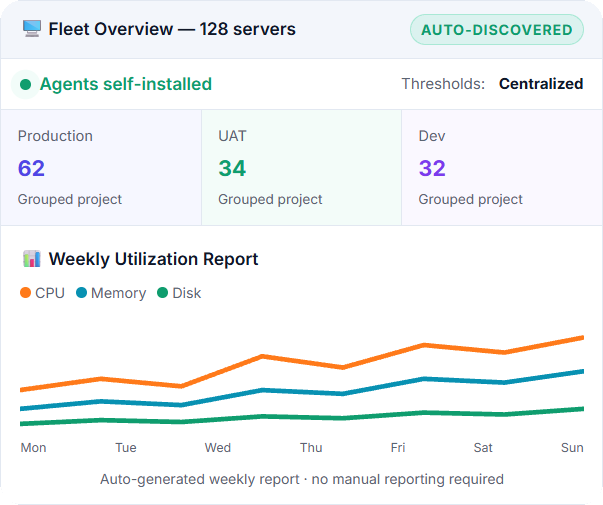The height and width of the screenshot is (505, 603).
Task: Click the 'Memory' legend label
Action: point(118,293)
